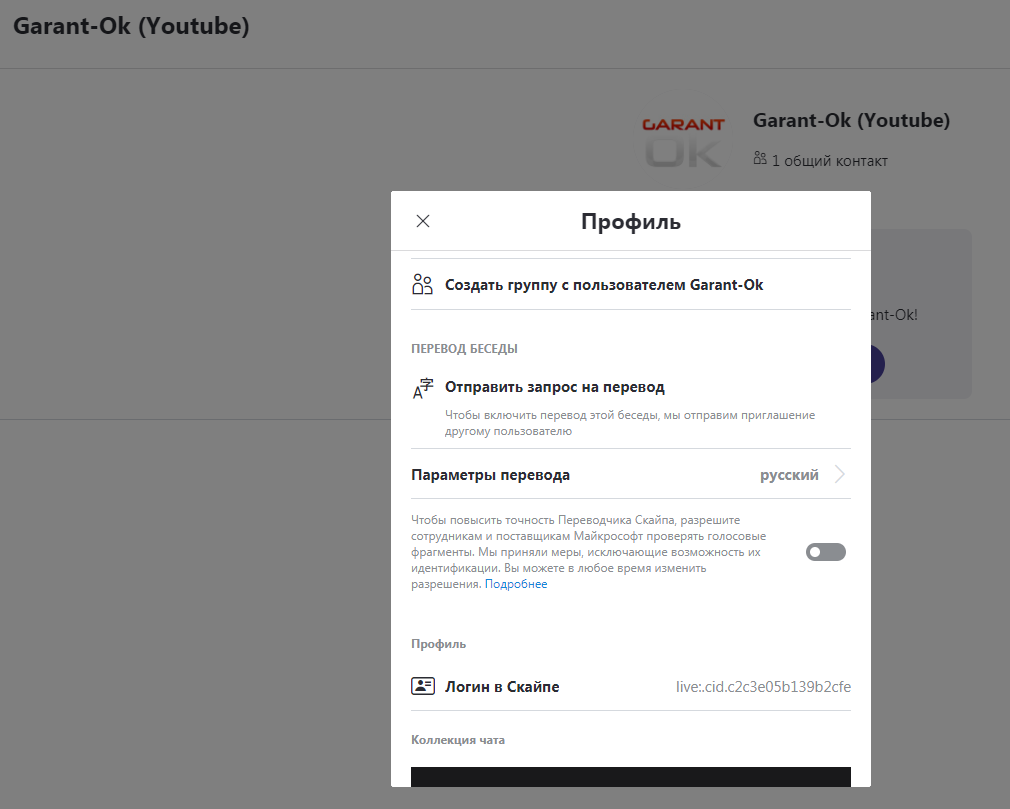
Task: Click the contact card icon by Логин в Скайпе
Action: click(x=423, y=686)
